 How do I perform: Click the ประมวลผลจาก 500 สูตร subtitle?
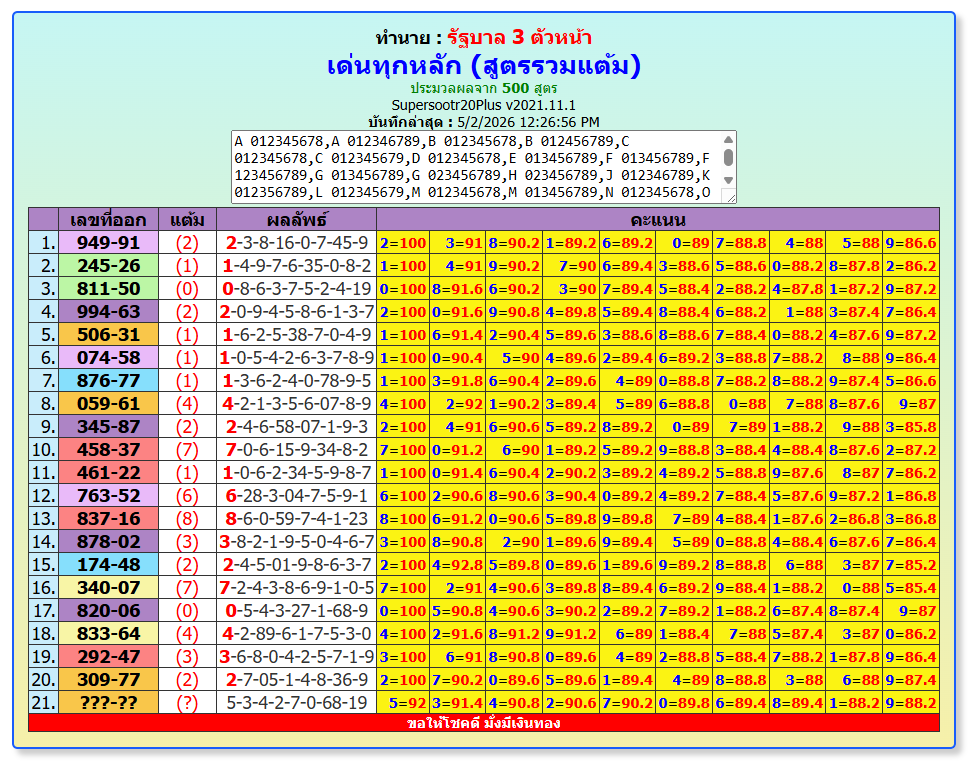tap(484, 88)
